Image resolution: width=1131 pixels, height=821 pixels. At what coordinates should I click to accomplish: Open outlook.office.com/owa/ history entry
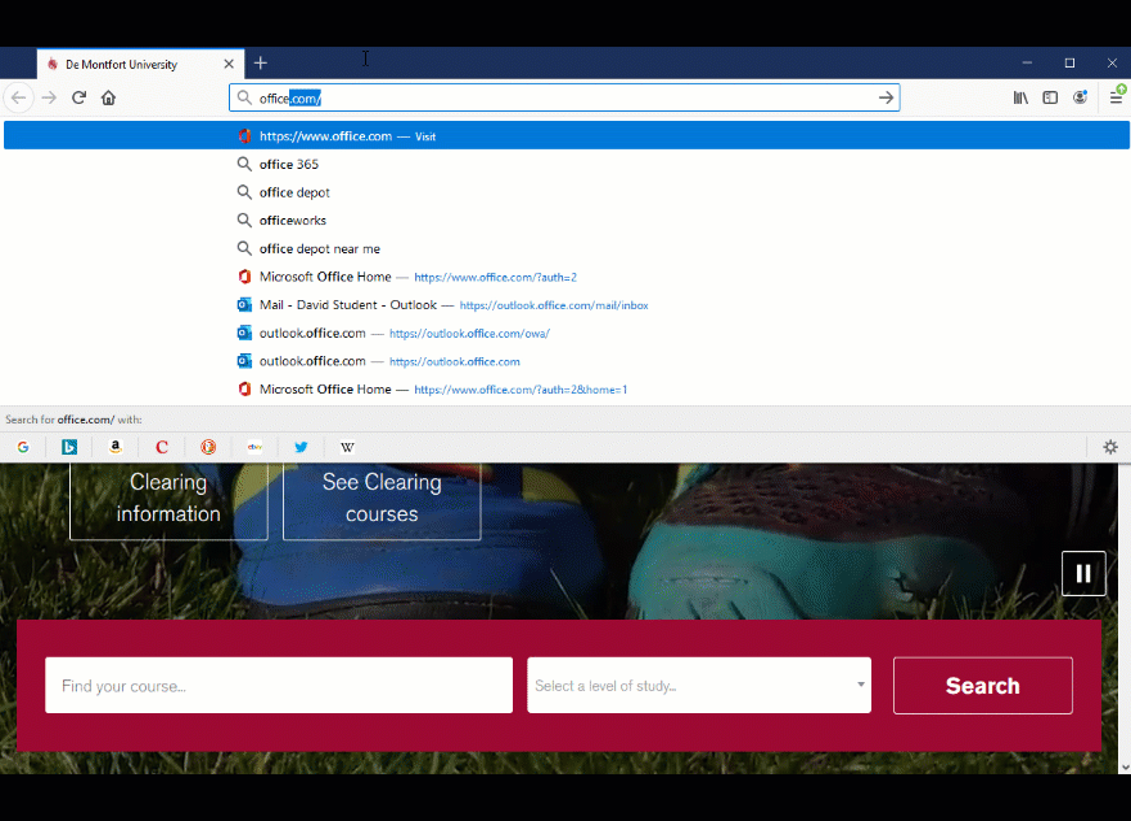pos(566,333)
